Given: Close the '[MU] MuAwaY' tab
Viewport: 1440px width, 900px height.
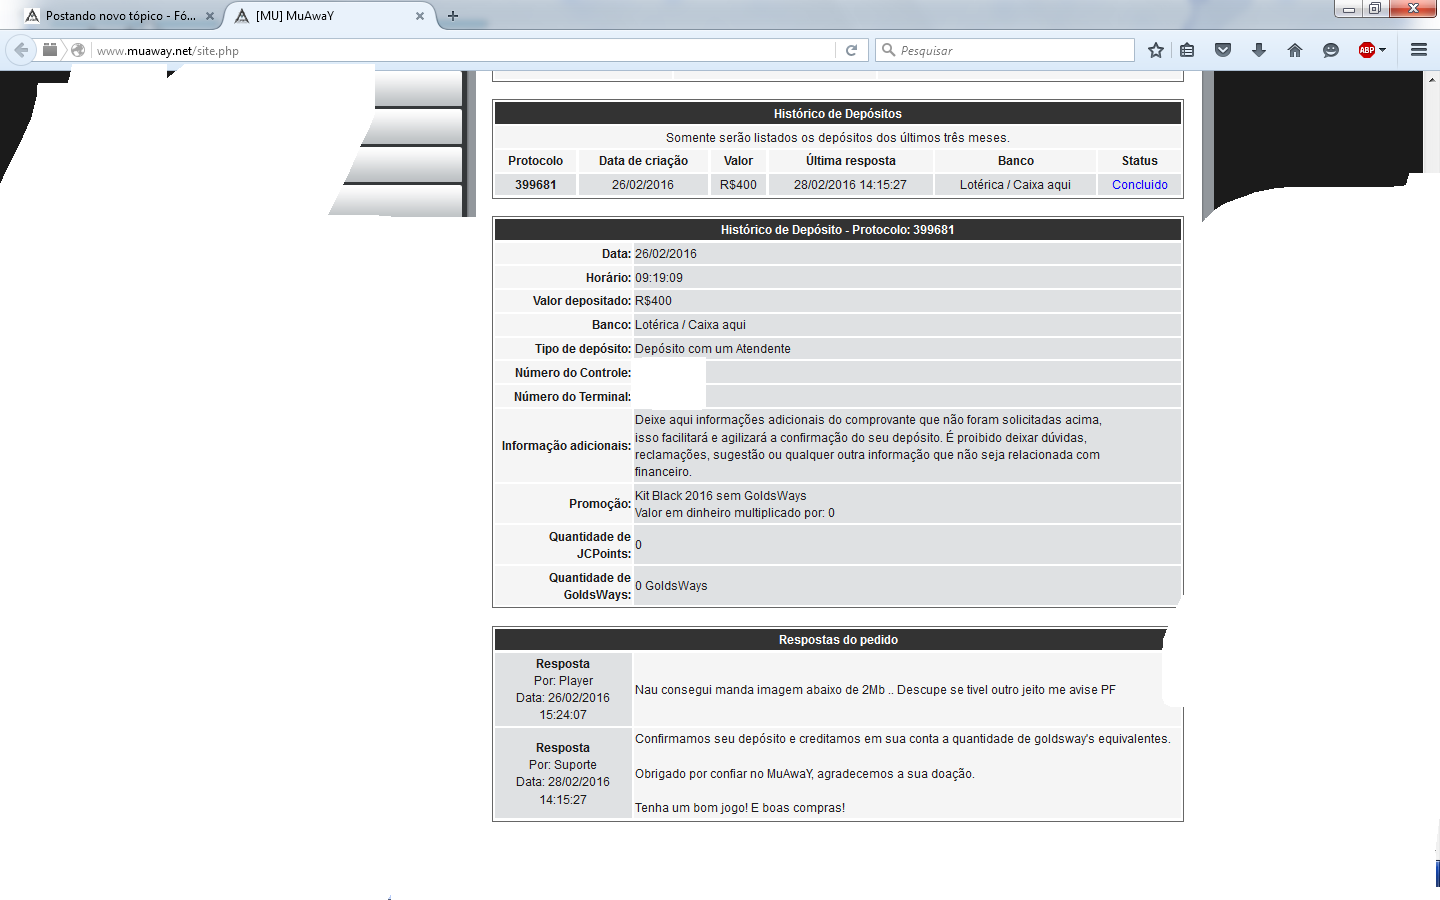Looking at the screenshot, I should tap(420, 16).
